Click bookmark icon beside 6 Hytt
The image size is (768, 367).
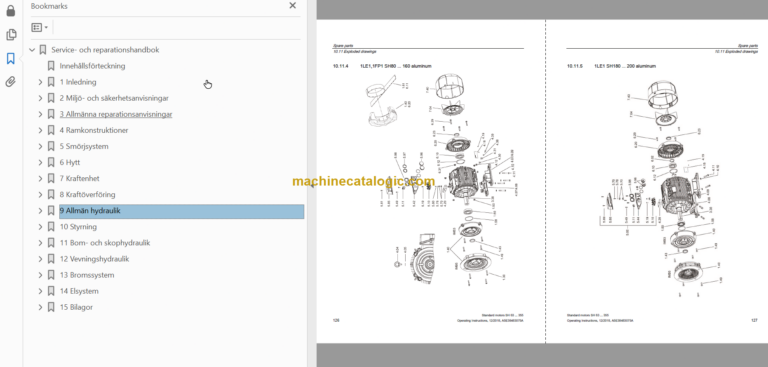coord(51,163)
